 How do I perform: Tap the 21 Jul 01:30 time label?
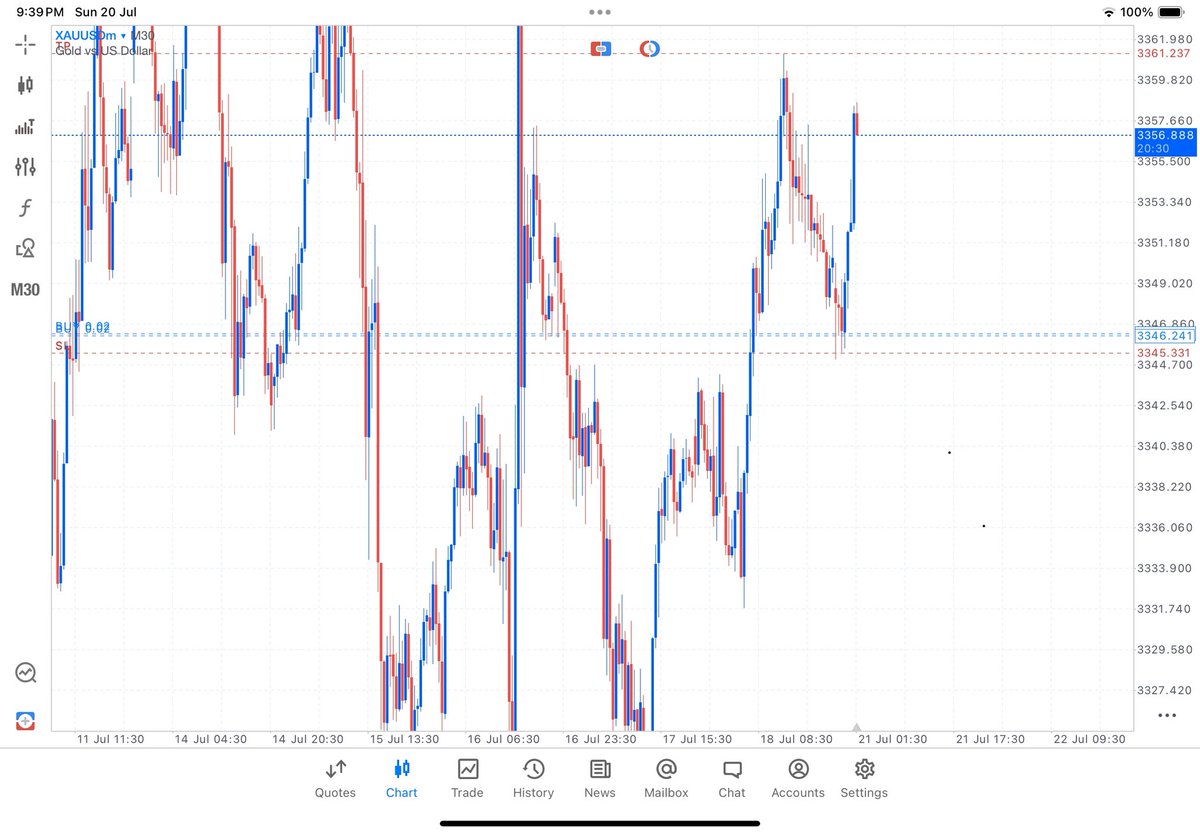[893, 740]
